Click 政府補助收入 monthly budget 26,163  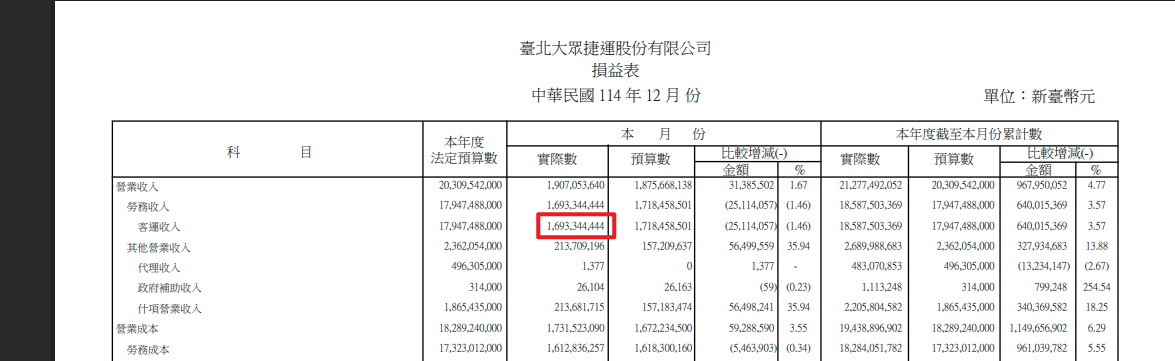(680, 288)
